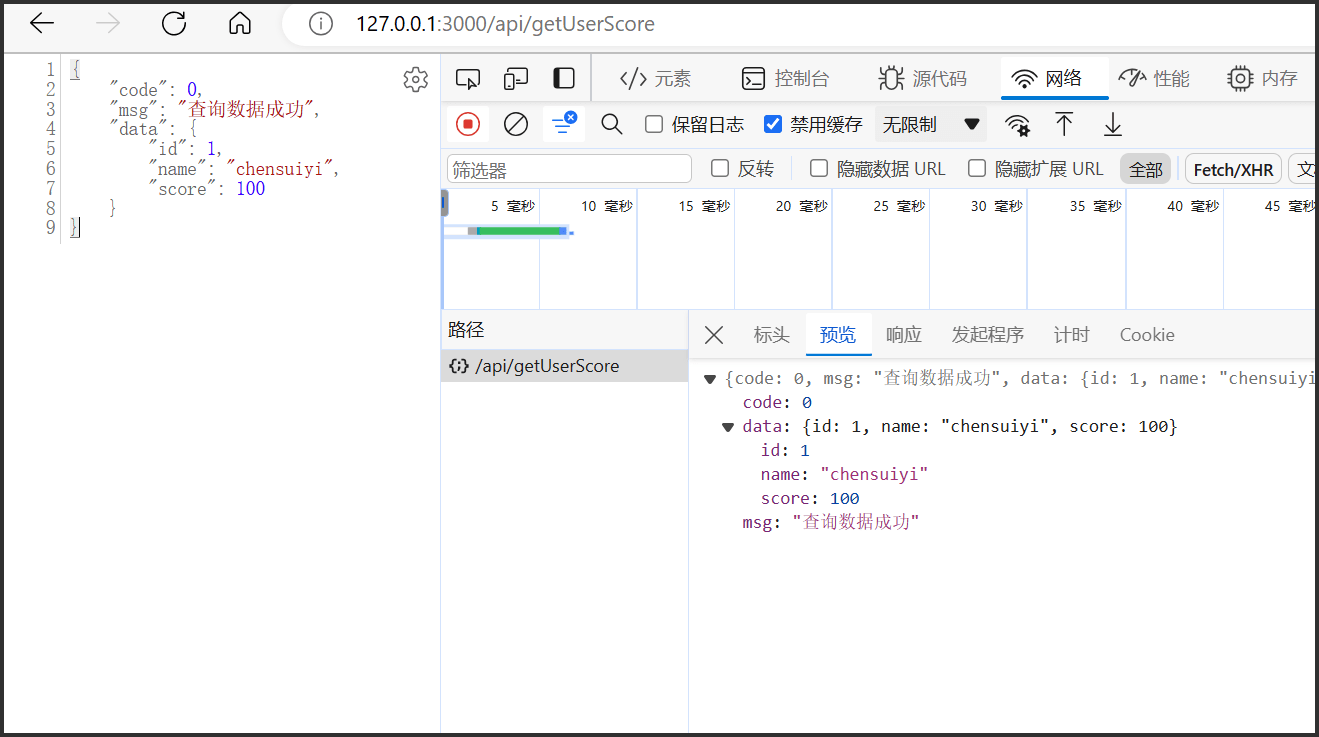Open the Cookie request tab
The width and height of the screenshot is (1319, 737).
pyautogui.click(x=1147, y=335)
